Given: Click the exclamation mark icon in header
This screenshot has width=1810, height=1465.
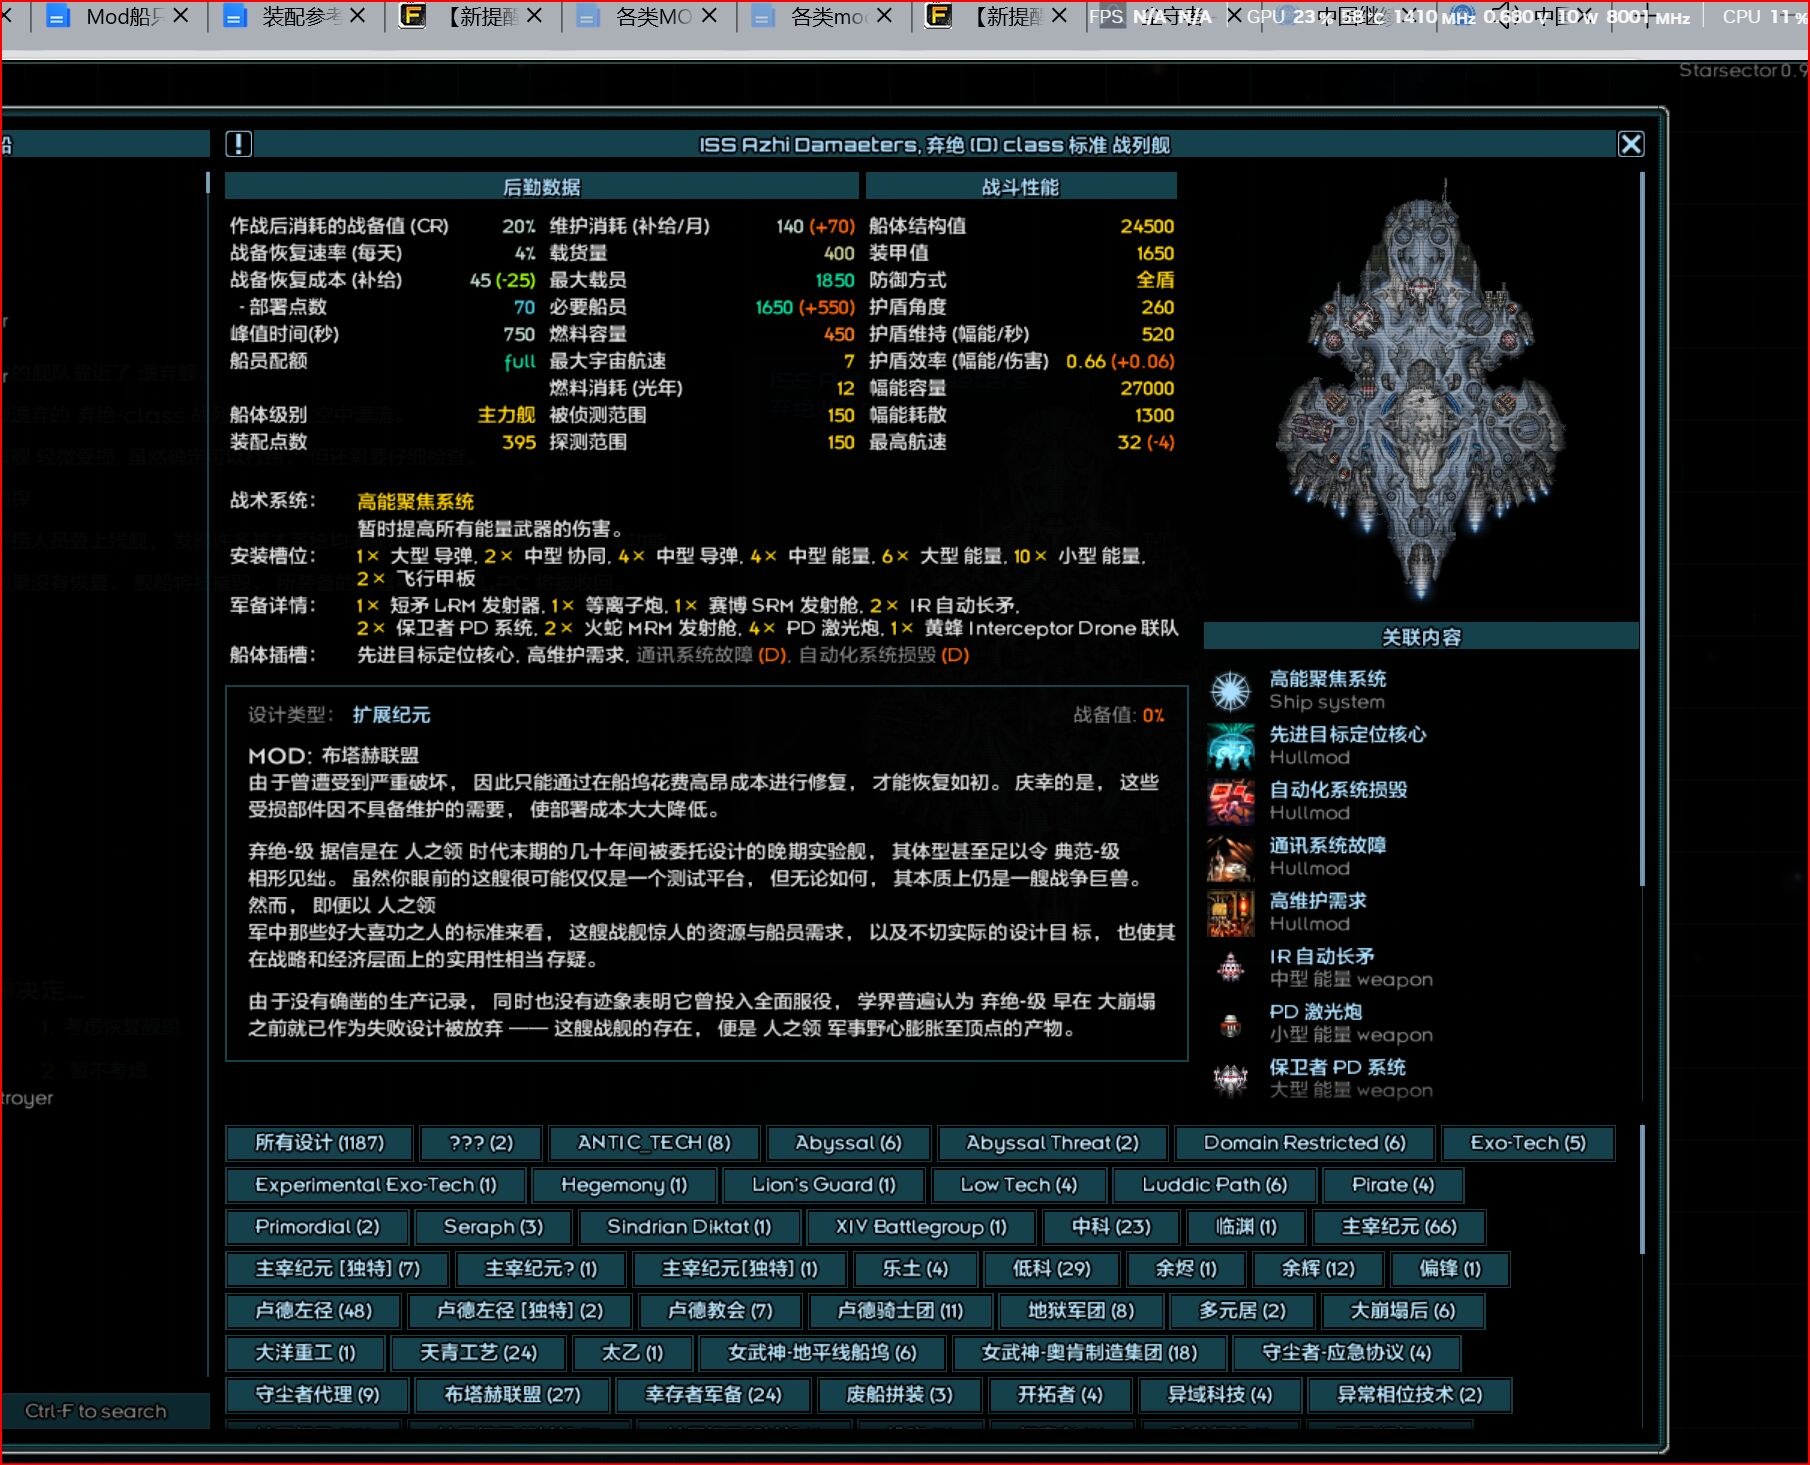Looking at the screenshot, I should point(239,144).
